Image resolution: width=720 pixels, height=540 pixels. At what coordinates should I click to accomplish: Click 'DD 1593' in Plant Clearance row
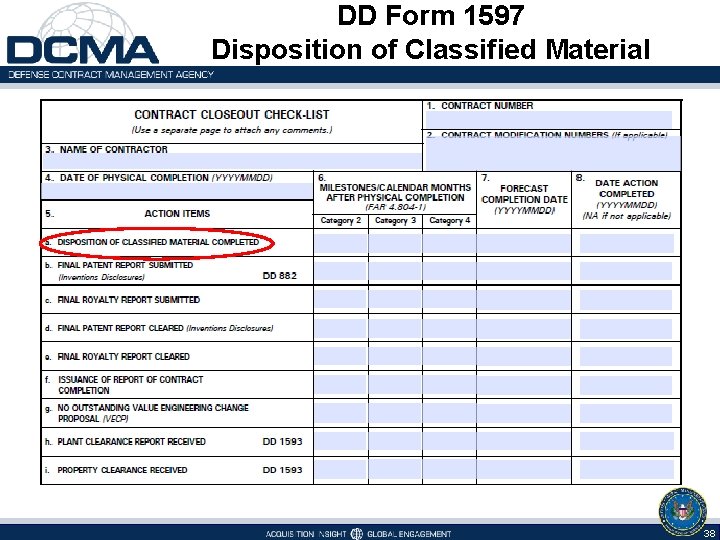pos(282,442)
